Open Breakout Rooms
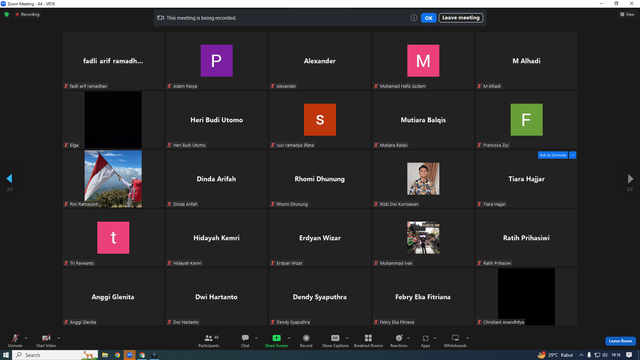 click(x=368, y=340)
